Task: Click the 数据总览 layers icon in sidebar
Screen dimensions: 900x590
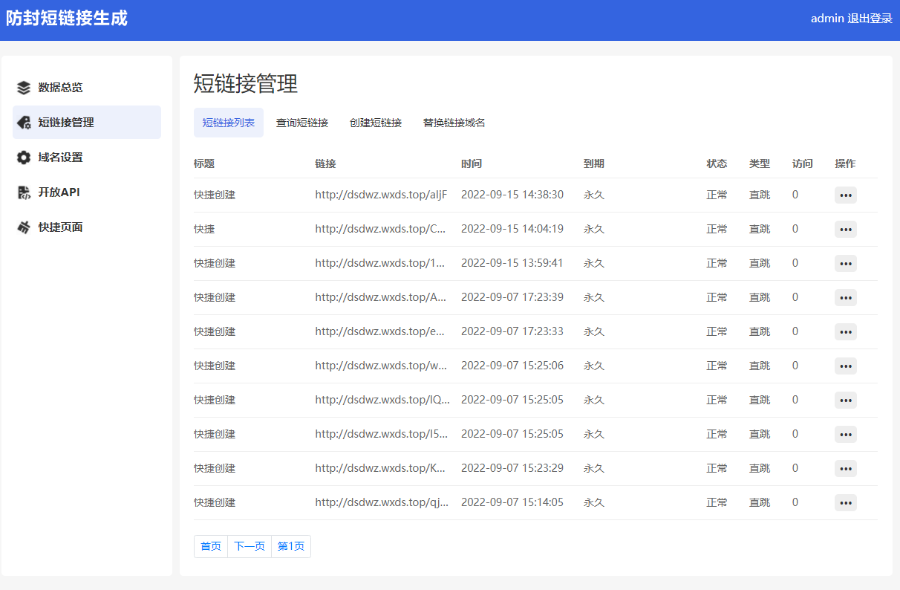Action: click(x=24, y=87)
